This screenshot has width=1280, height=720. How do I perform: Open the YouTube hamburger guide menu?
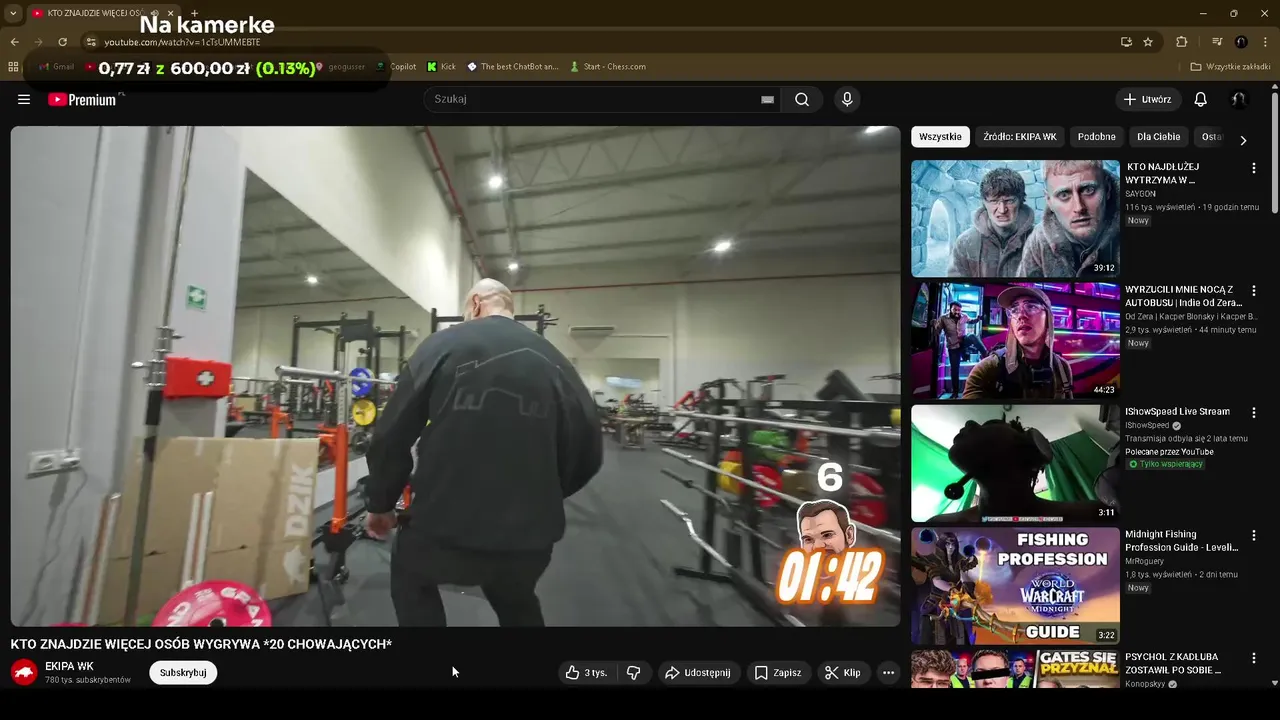click(24, 99)
